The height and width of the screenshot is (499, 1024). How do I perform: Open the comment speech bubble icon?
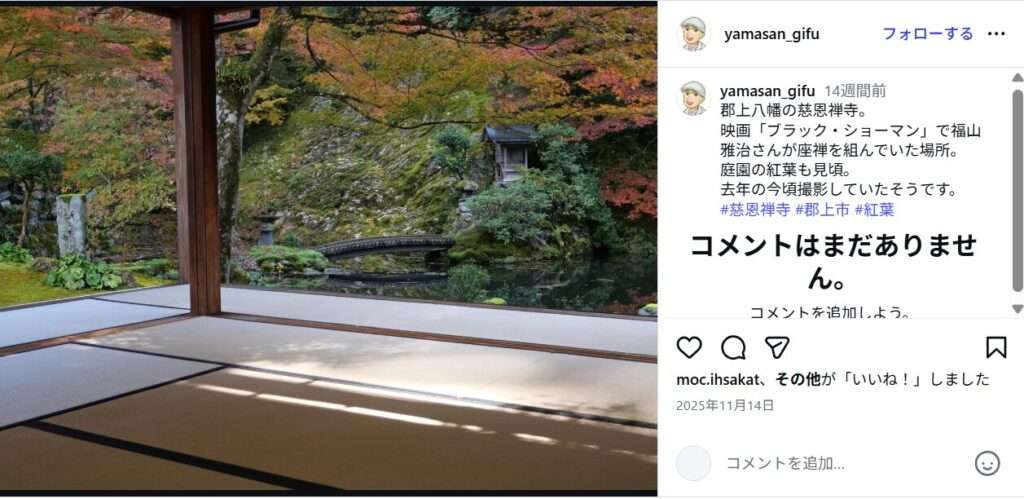733,347
